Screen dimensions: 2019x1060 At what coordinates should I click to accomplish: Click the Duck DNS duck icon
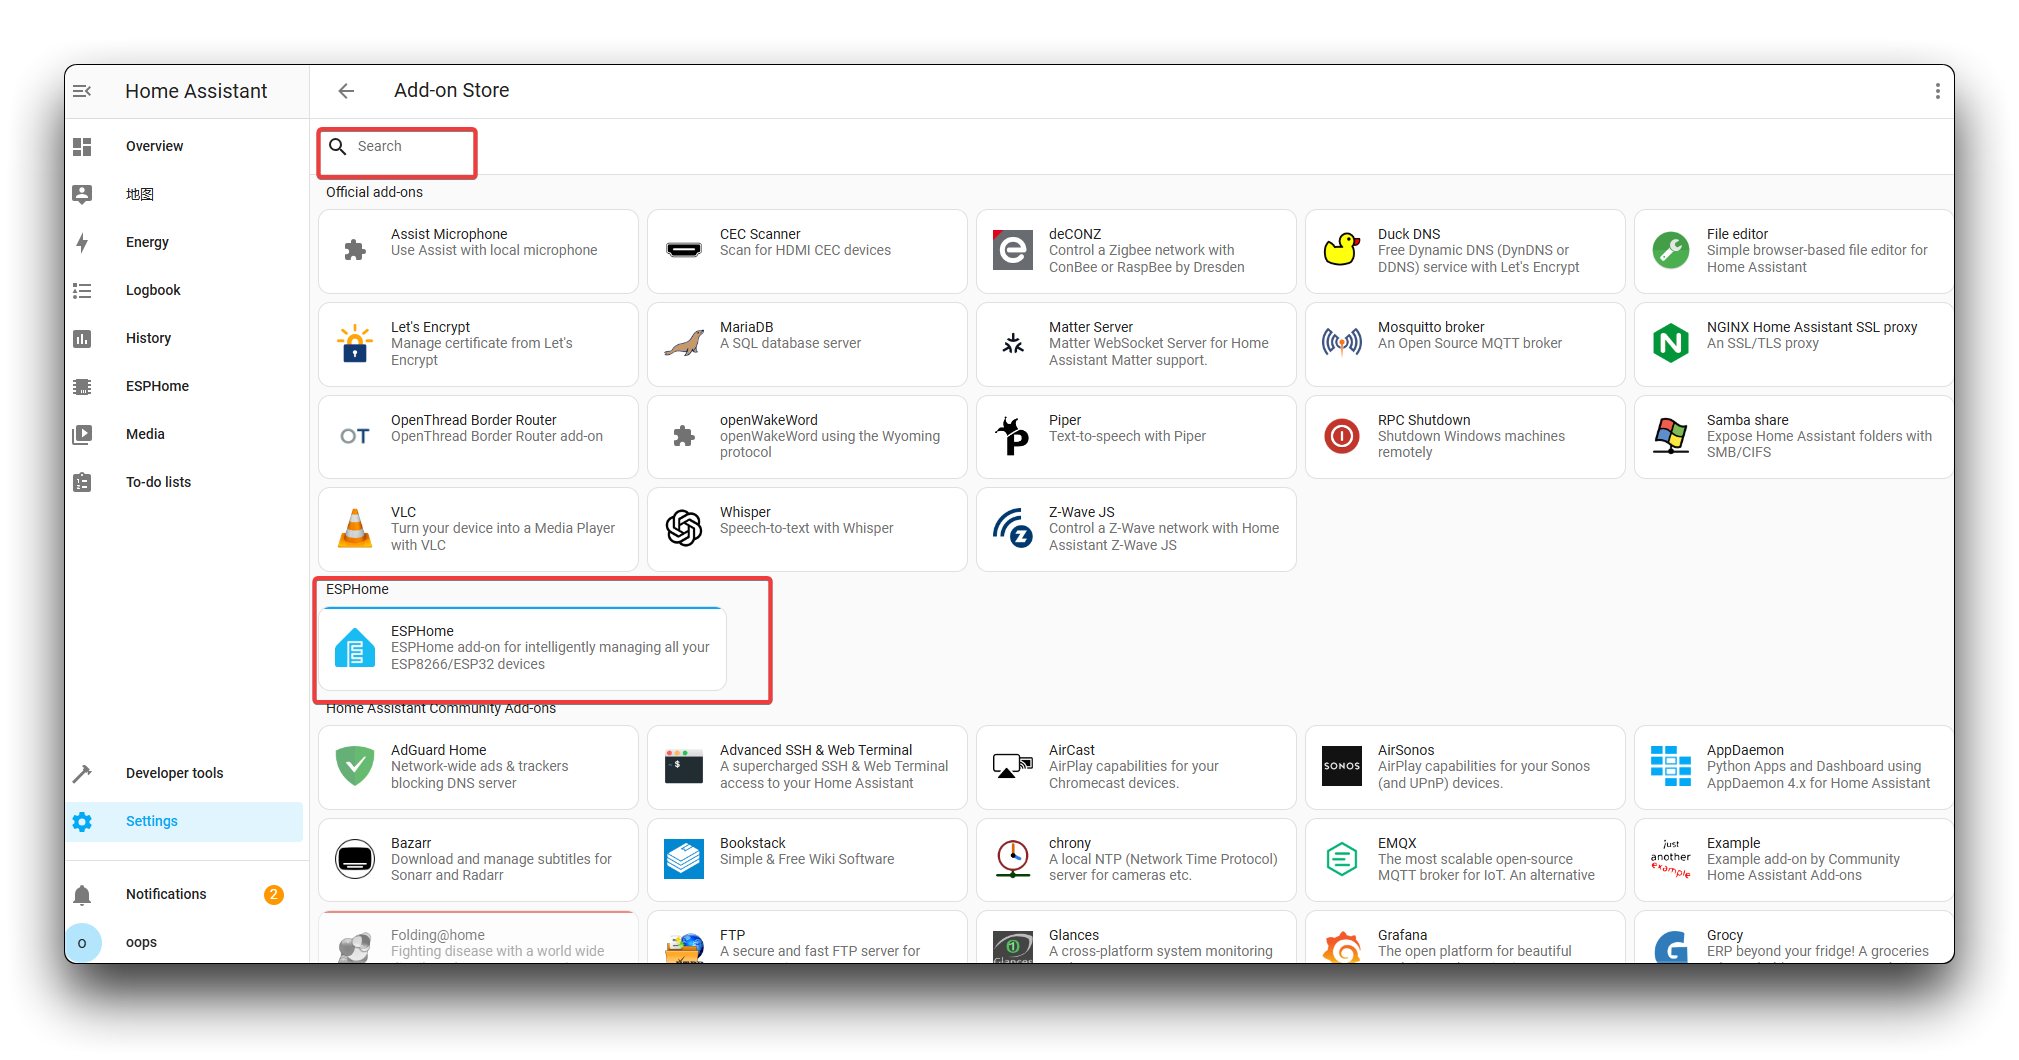[x=1342, y=250]
